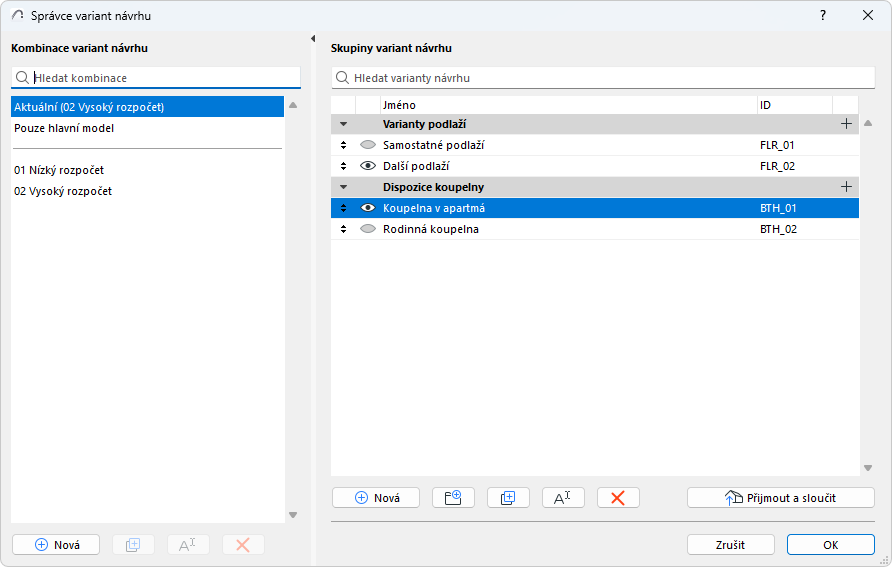The image size is (892, 567).
Task: Click Přijmout a sloučit button
Action: click(x=780, y=498)
